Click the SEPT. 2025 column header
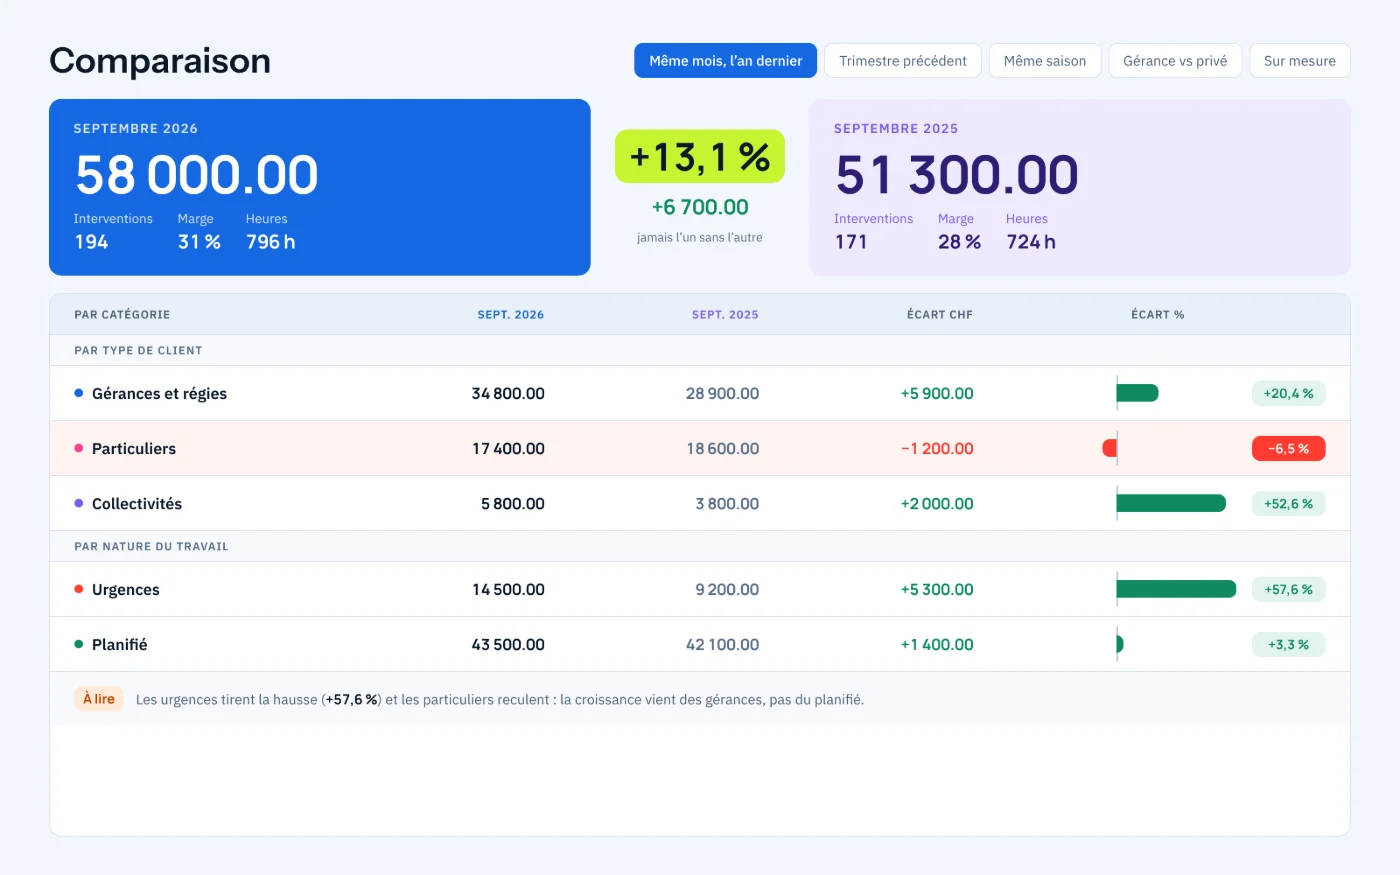The width and height of the screenshot is (1400, 875). [x=725, y=314]
